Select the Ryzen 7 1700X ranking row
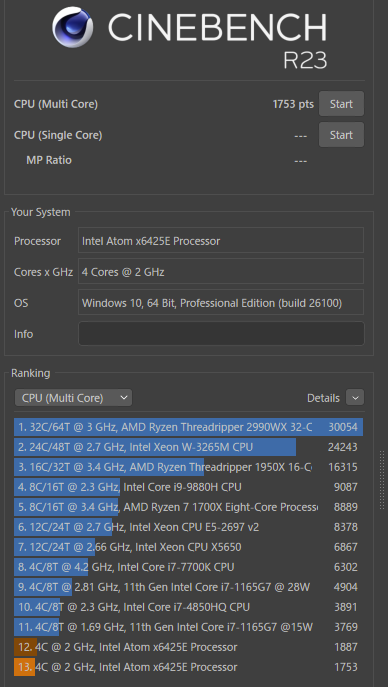This screenshot has width=388, height=687. tap(188, 507)
